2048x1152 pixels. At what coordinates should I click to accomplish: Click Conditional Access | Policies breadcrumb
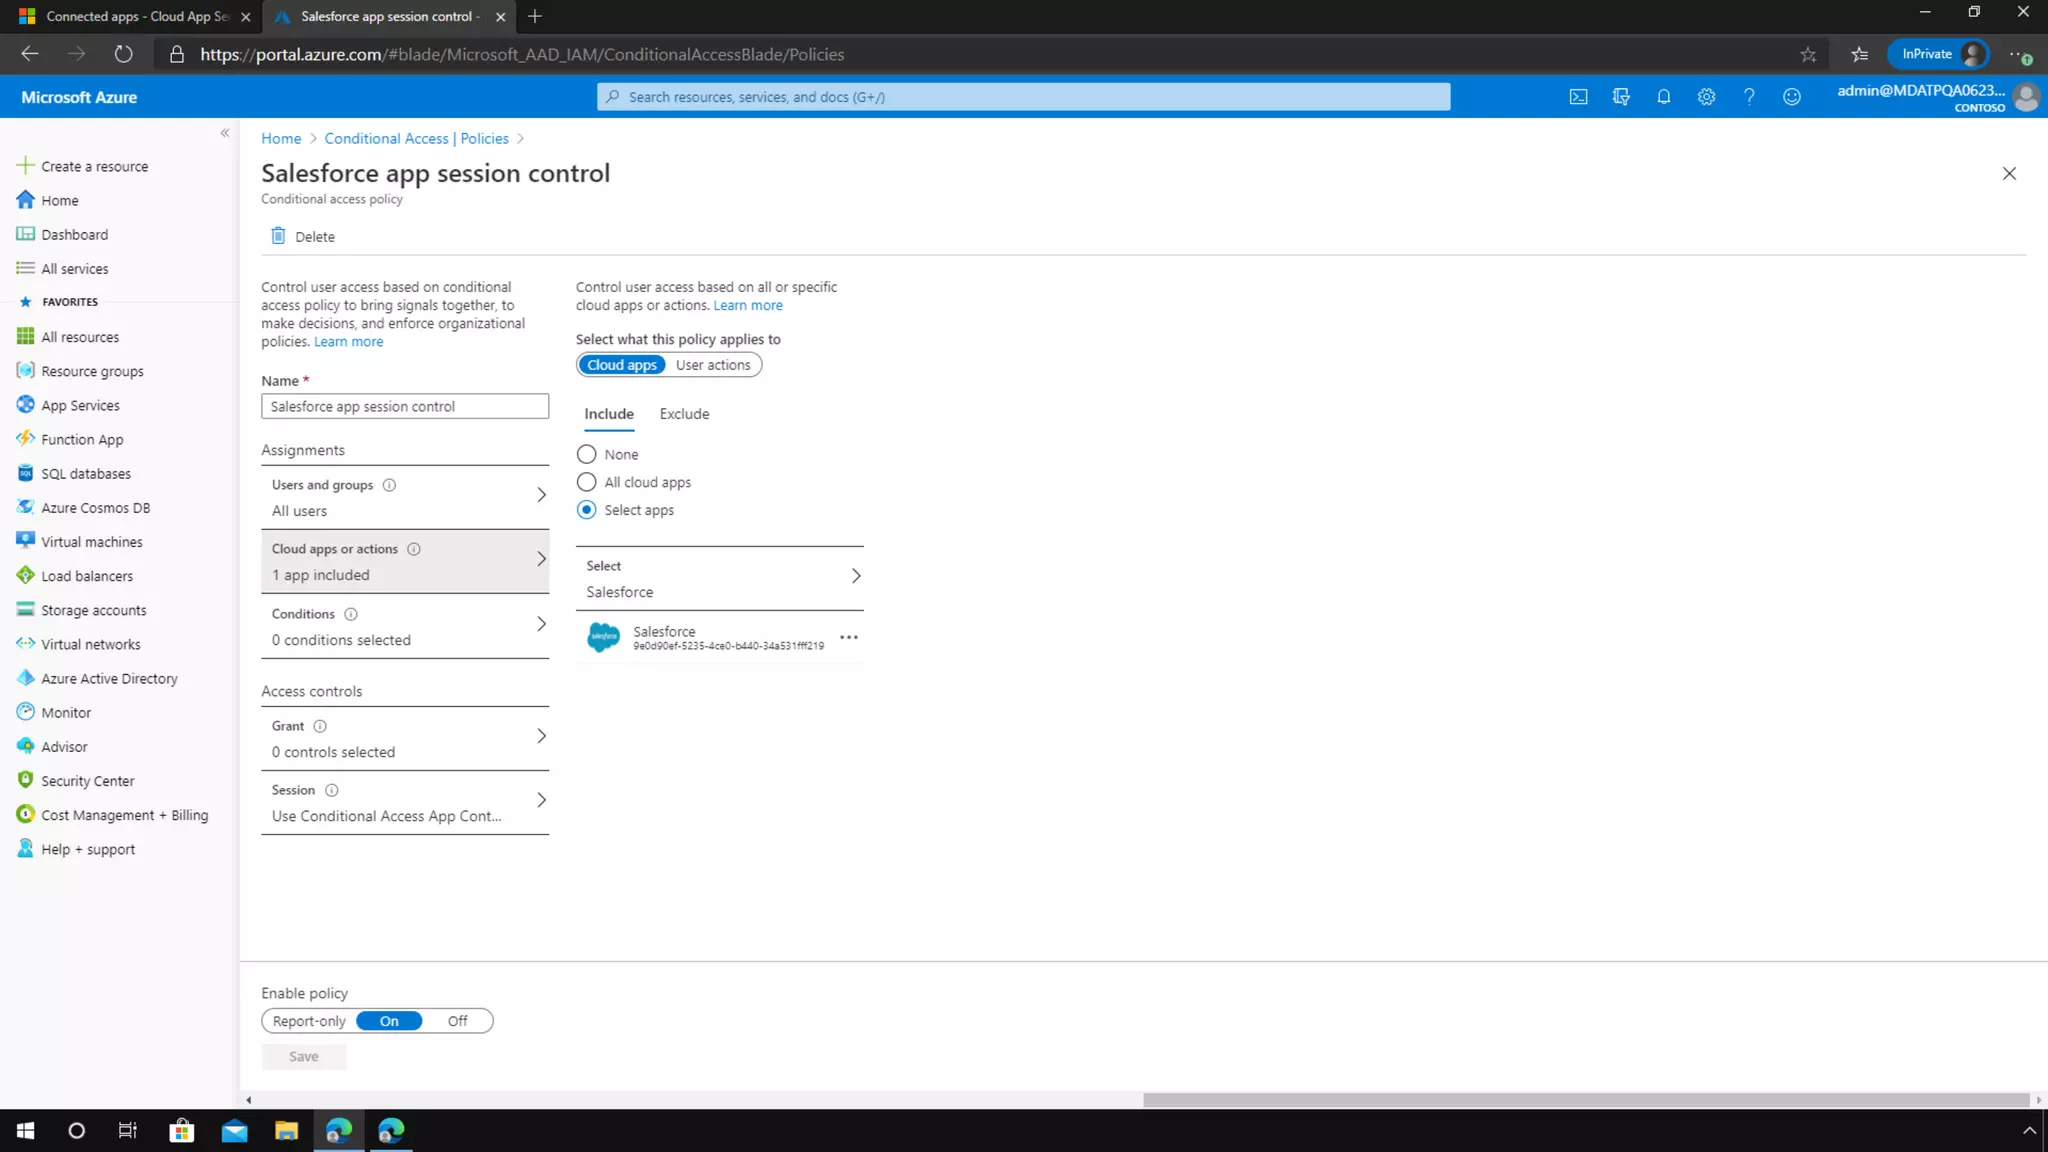[x=416, y=138]
